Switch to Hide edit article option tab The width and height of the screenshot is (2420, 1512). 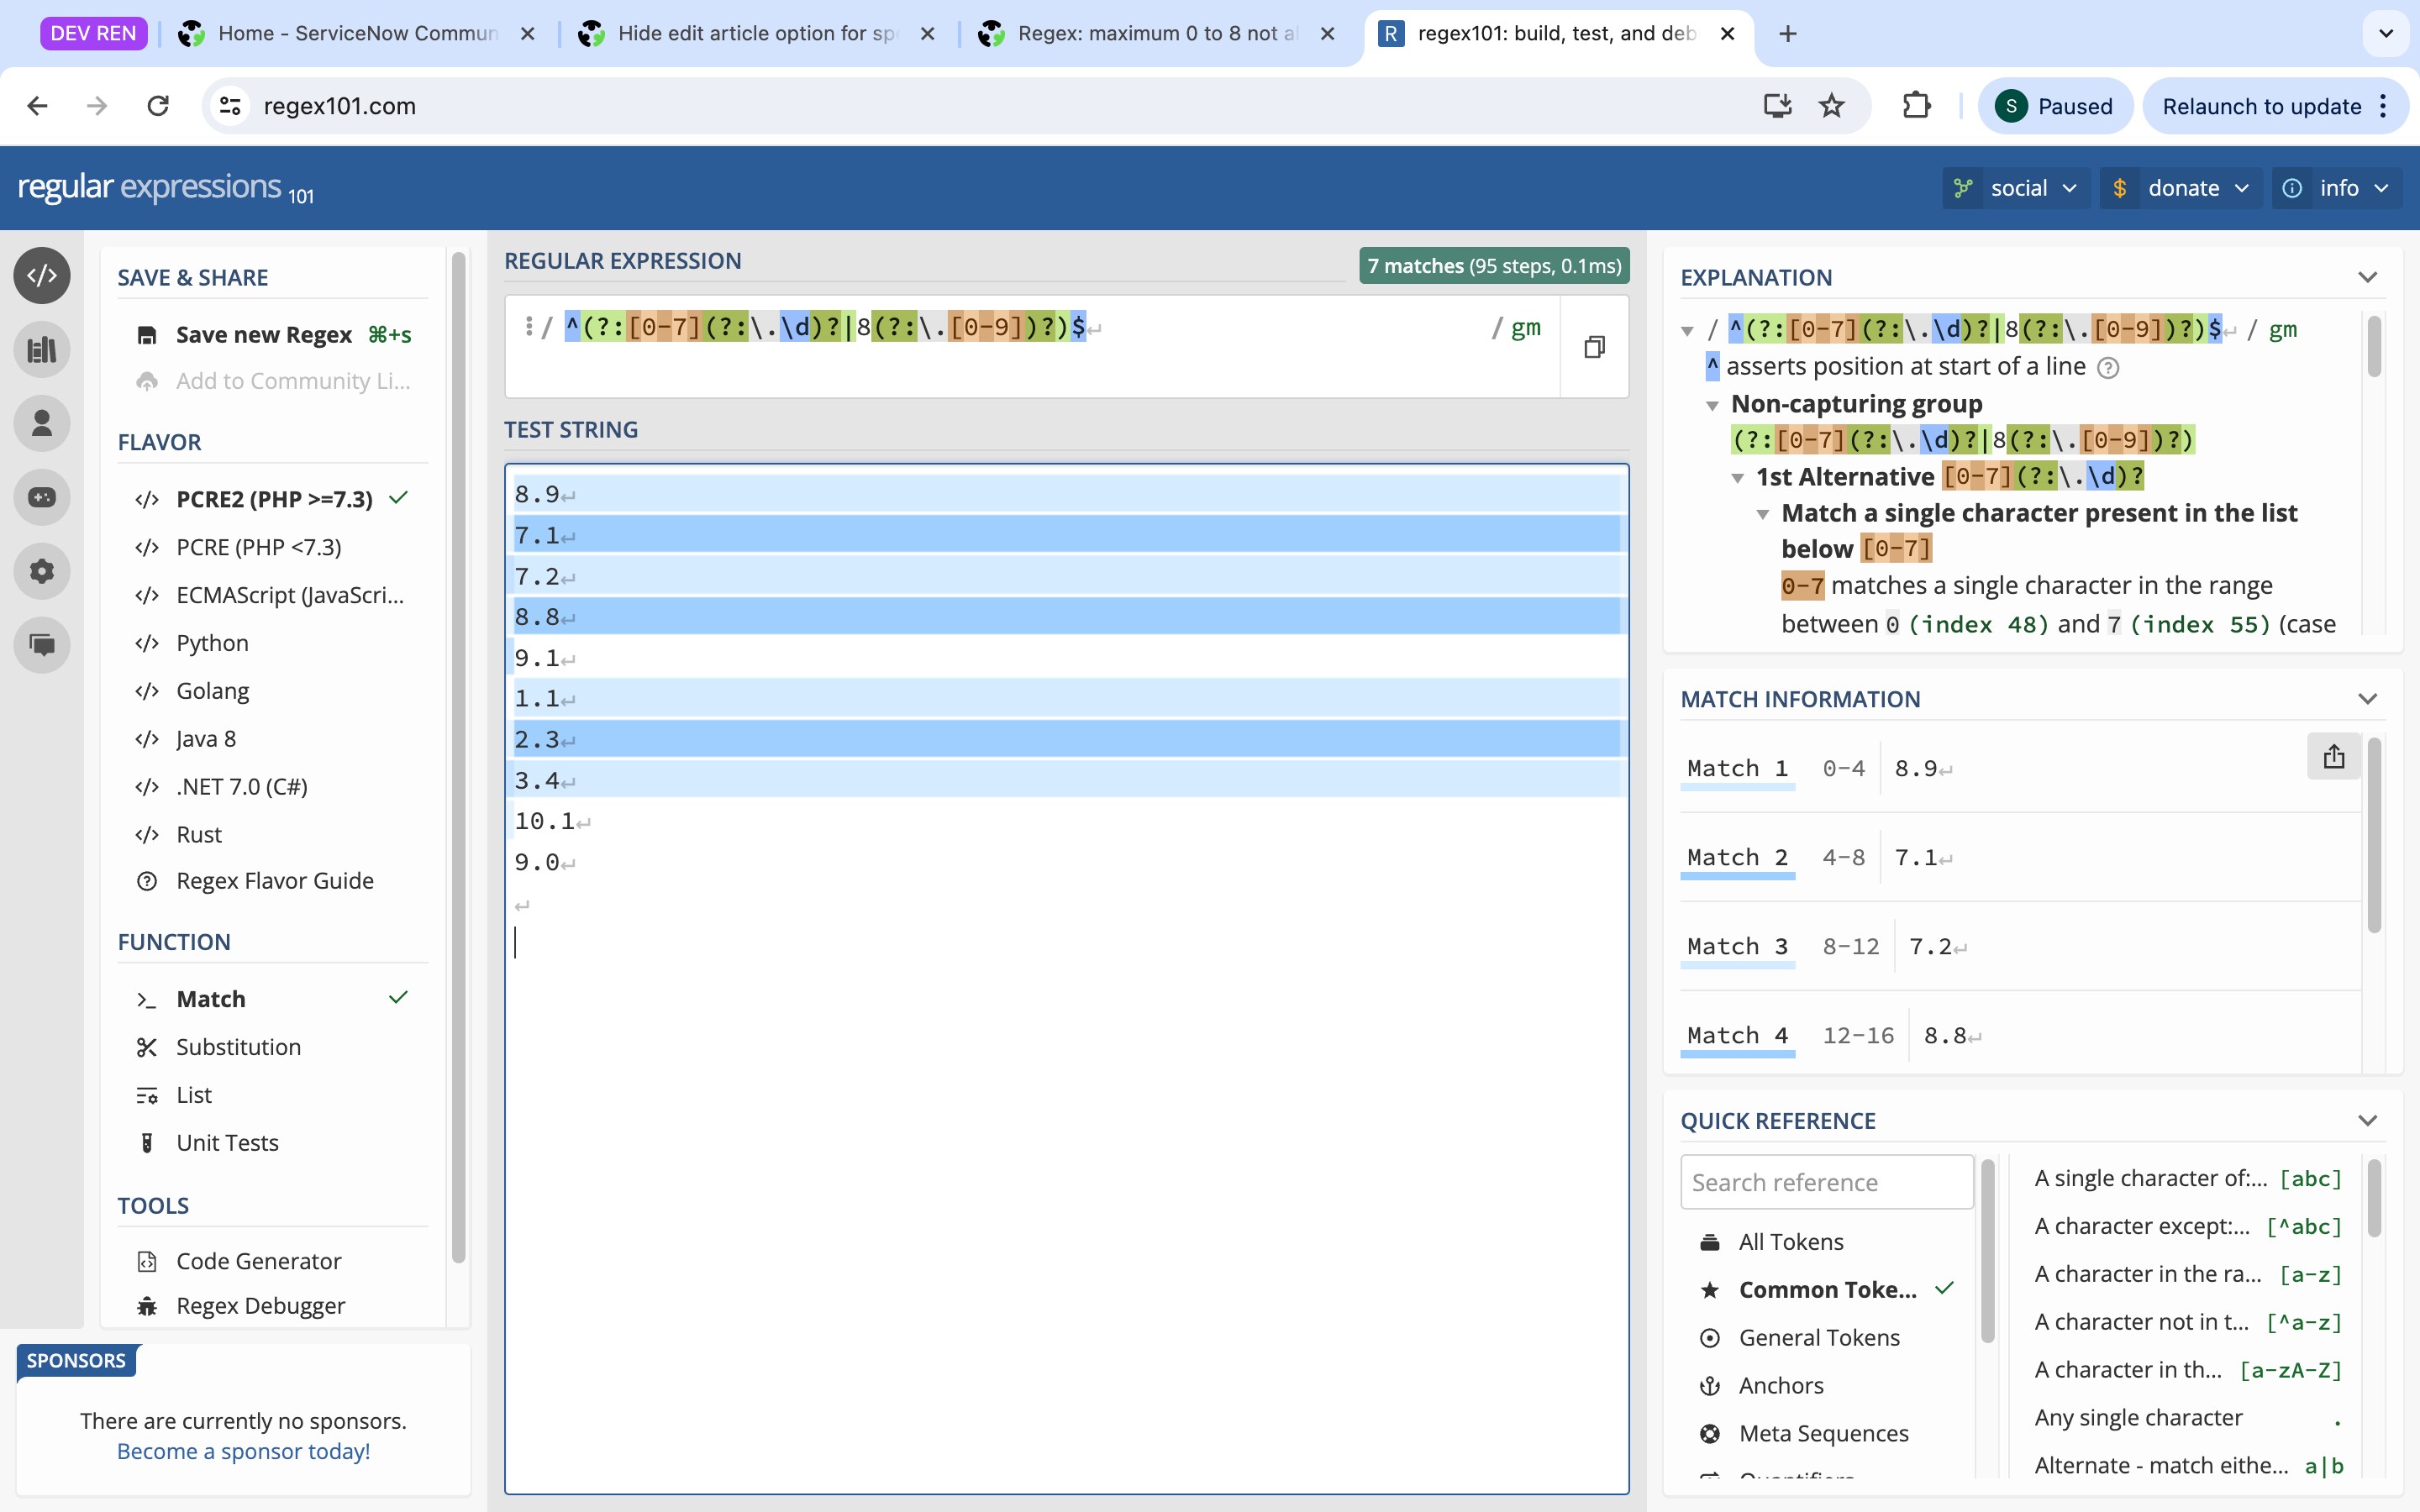(757, 34)
